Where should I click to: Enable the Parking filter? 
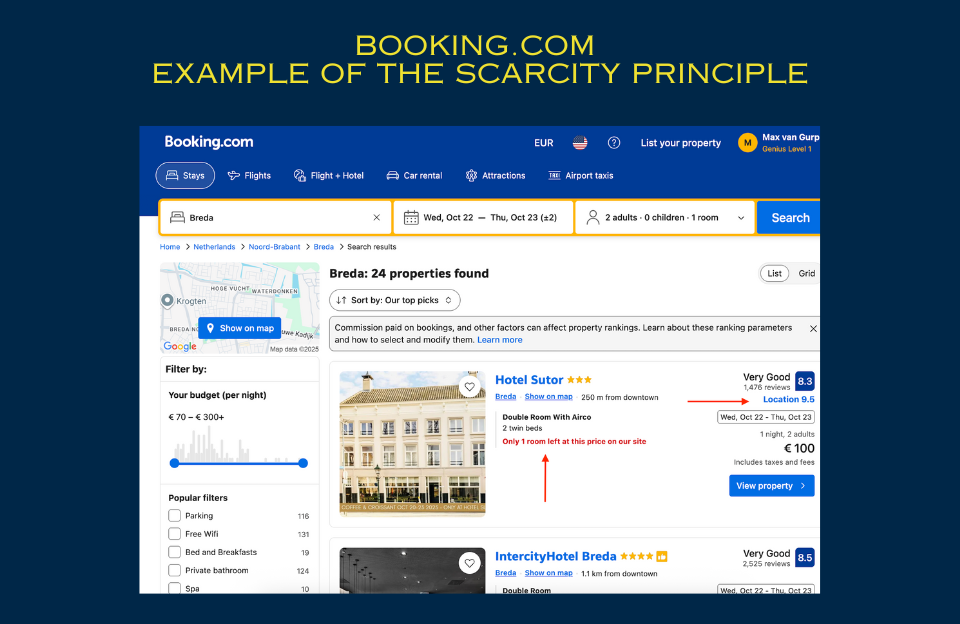click(175, 515)
